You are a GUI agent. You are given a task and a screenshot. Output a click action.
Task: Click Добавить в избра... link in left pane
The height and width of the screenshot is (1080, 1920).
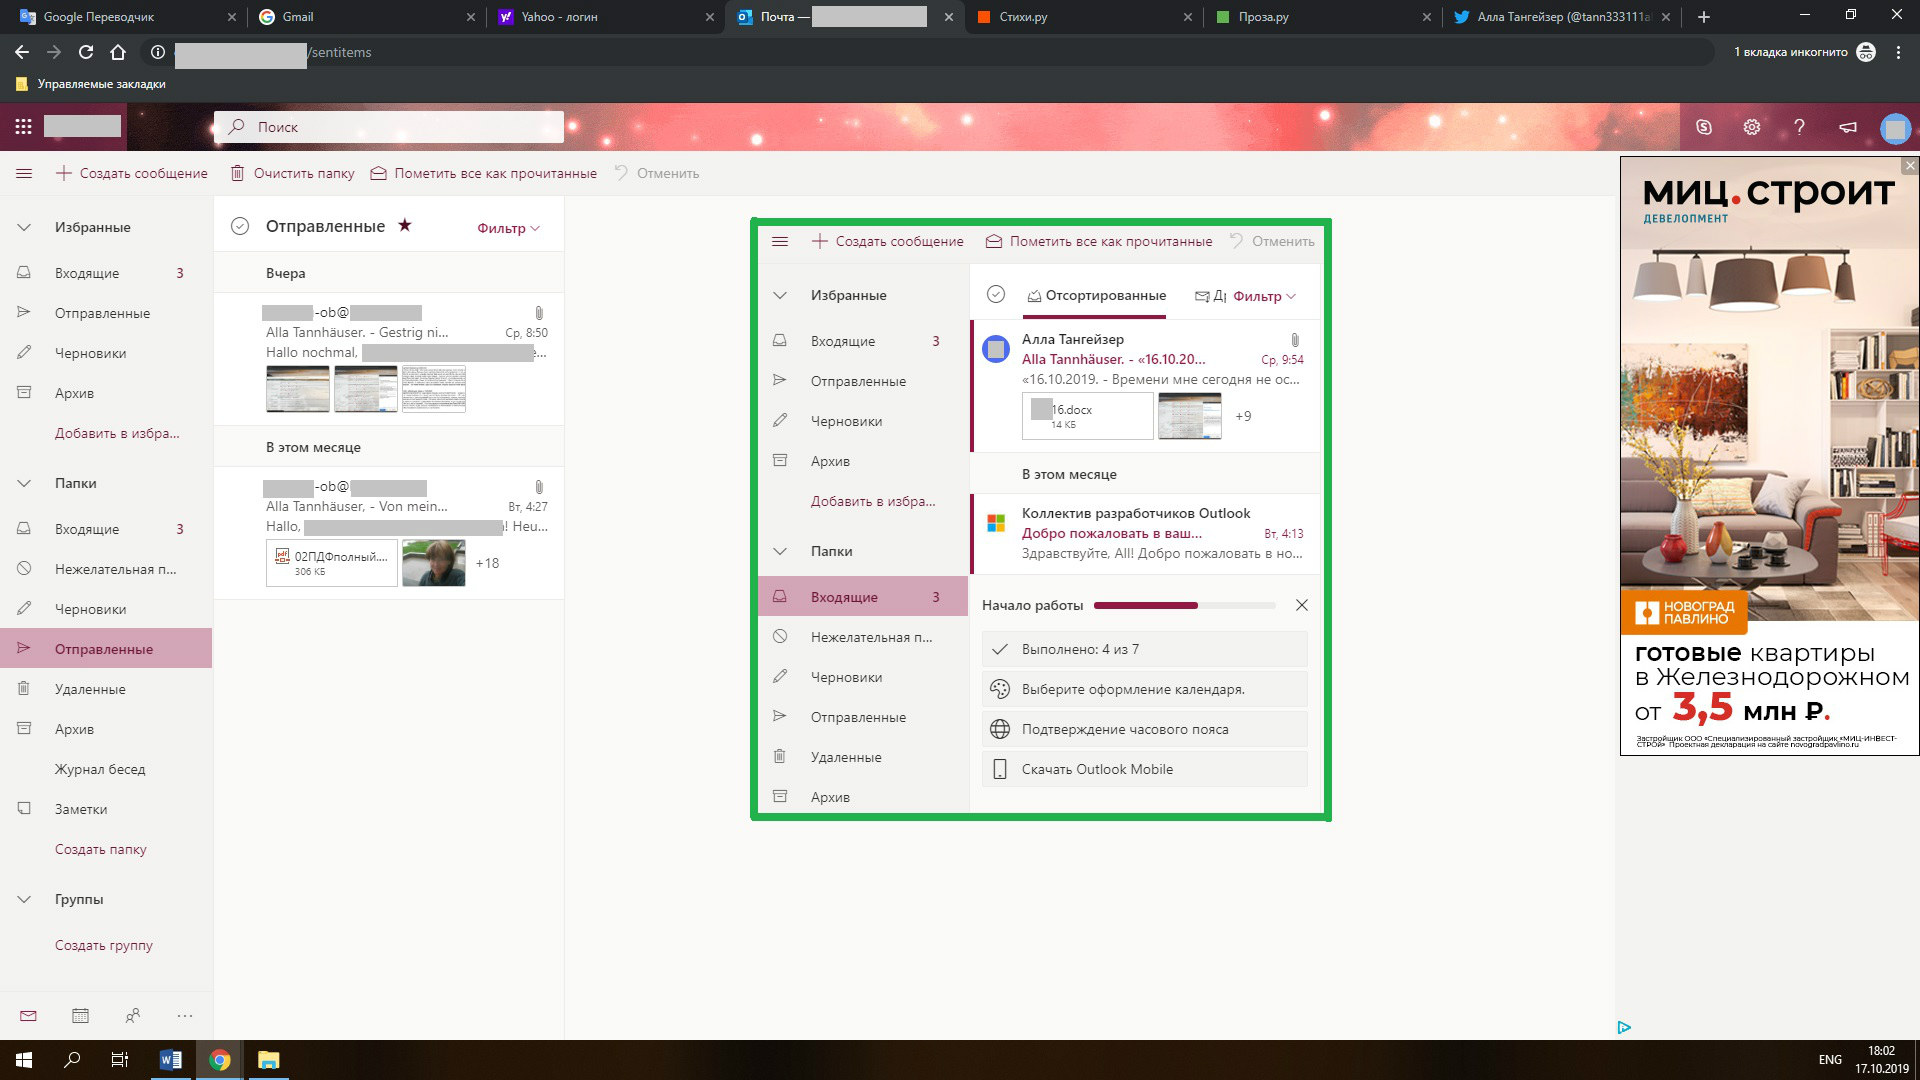[x=117, y=433]
